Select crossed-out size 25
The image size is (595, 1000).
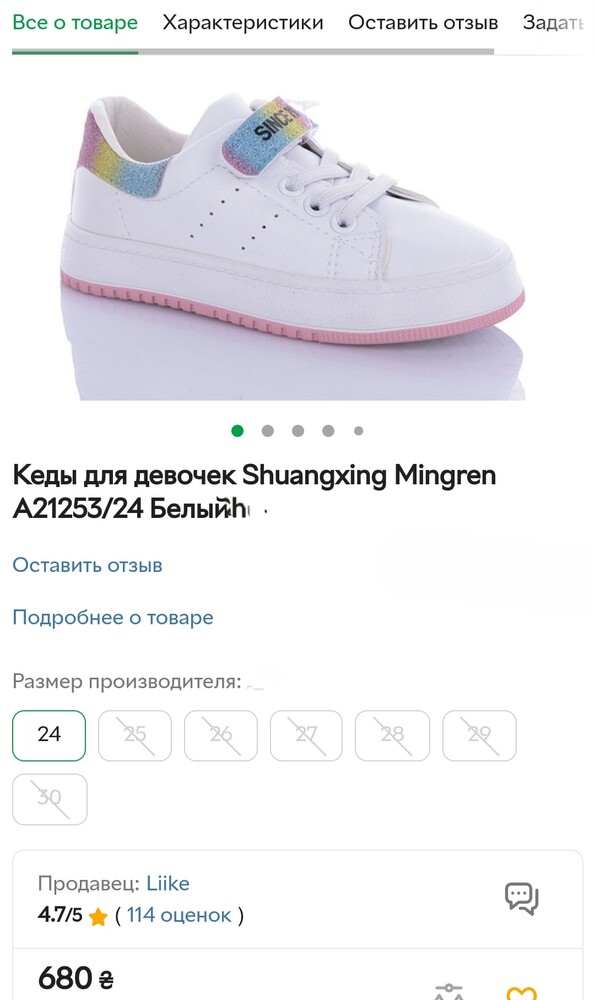(x=135, y=735)
